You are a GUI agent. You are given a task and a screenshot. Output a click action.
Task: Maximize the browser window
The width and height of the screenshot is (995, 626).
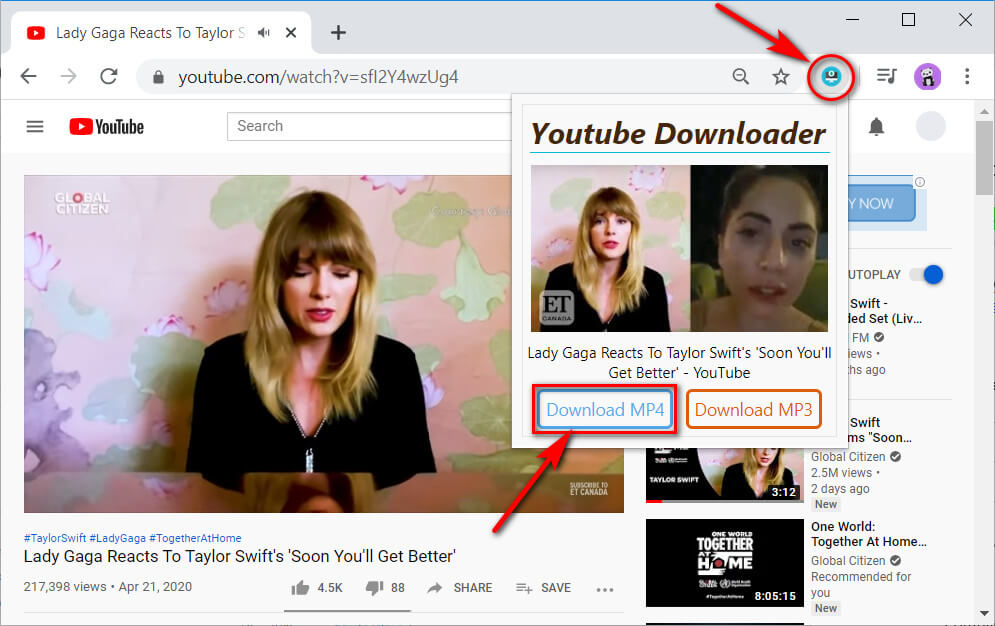point(908,20)
